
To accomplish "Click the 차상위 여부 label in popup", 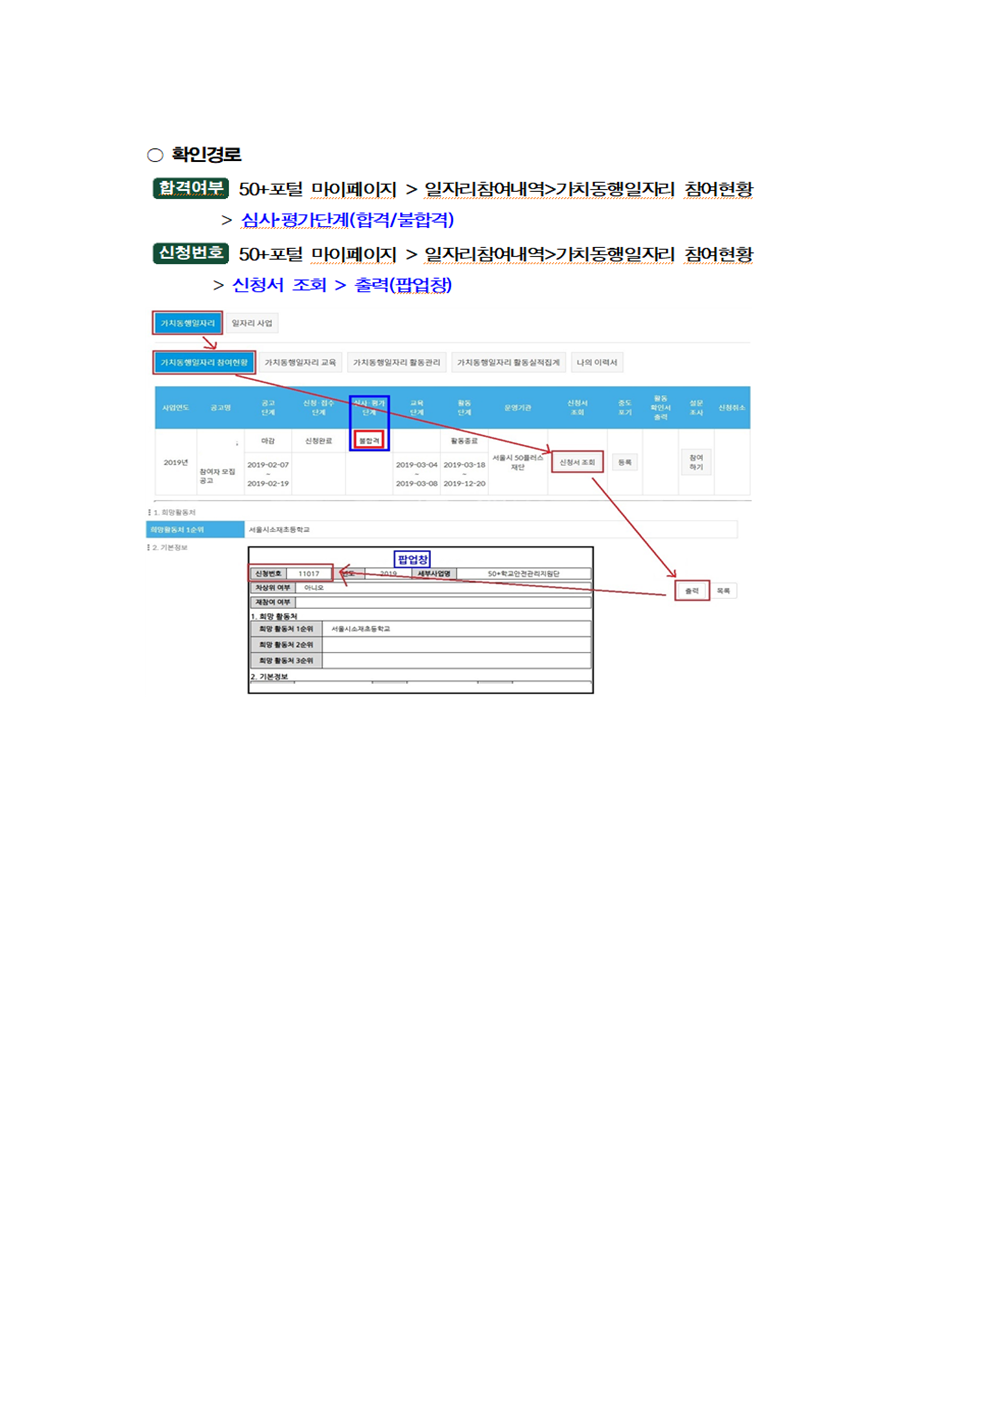I will (x=273, y=588).
